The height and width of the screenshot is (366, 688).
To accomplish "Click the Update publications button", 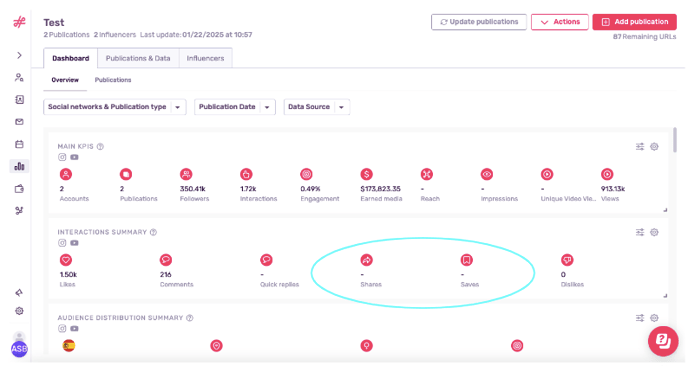I will coord(479,22).
